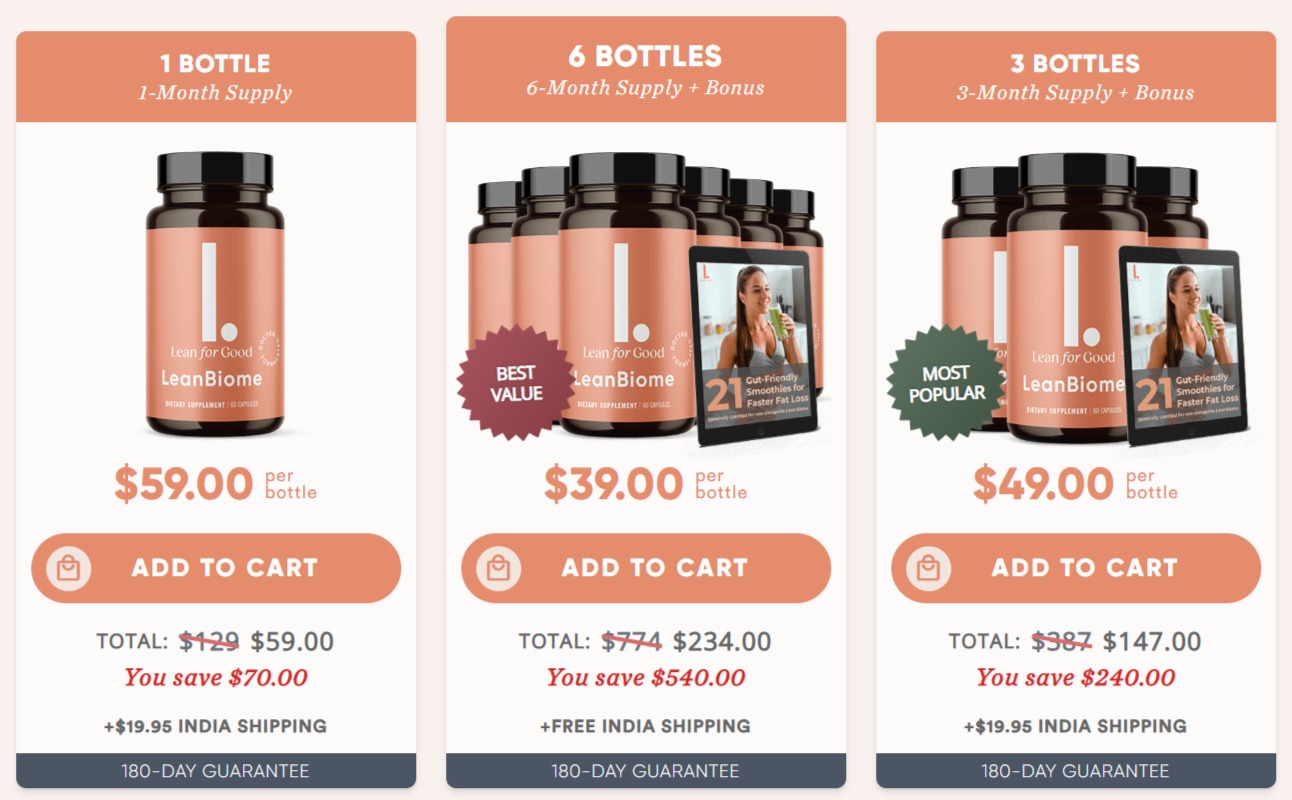1292x800 pixels.
Task: Add the 1 Bottle package to cart
Action: pyautogui.click(x=216, y=568)
